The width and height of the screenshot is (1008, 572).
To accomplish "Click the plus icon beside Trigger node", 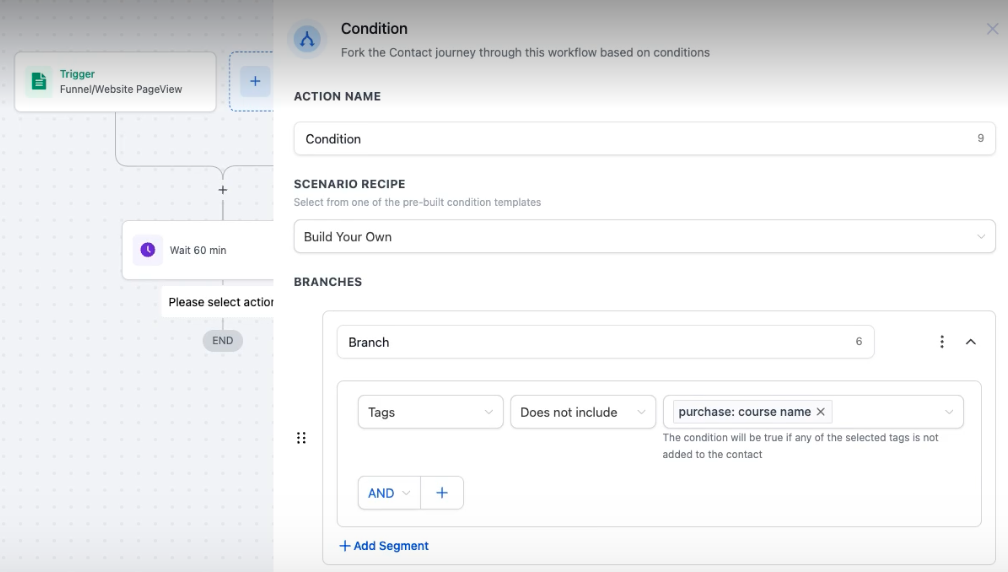I will 255,81.
